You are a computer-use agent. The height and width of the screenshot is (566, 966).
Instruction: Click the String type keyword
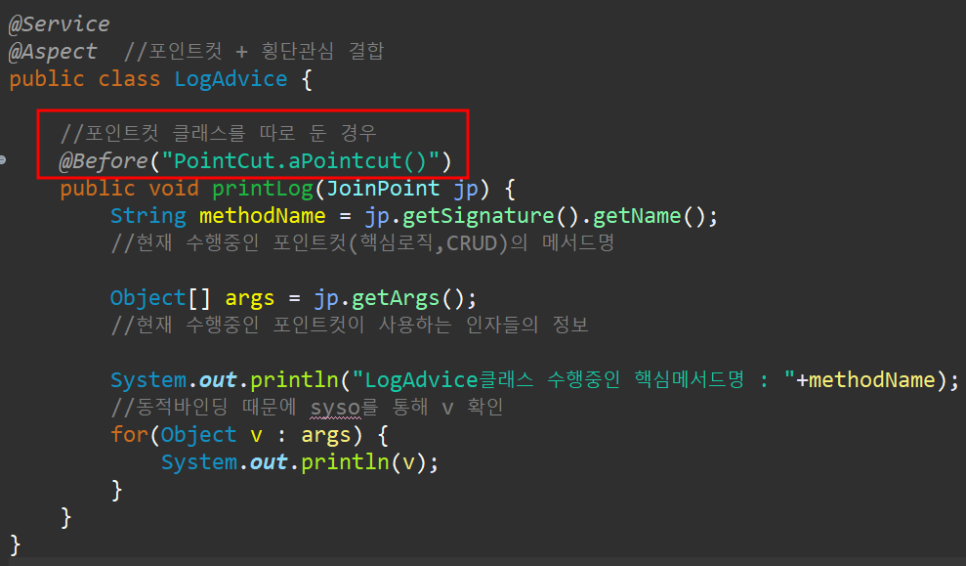(x=148, y=216)
